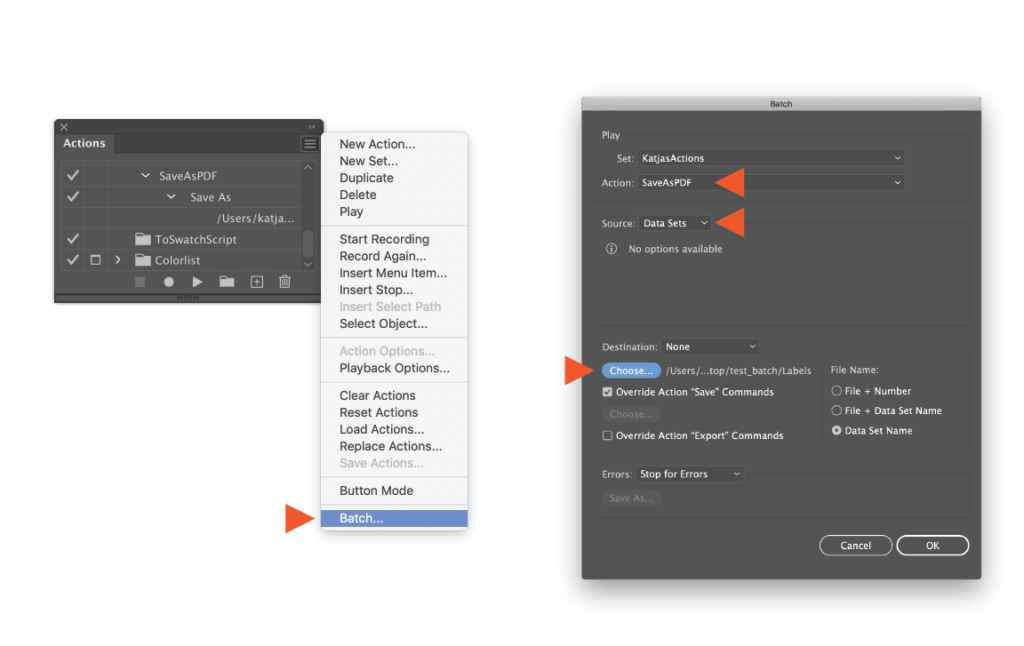Open the Action dropdown showing SaveAsPDF
The height and width of the screenshot is (646, 1024).
coord(771,182)
